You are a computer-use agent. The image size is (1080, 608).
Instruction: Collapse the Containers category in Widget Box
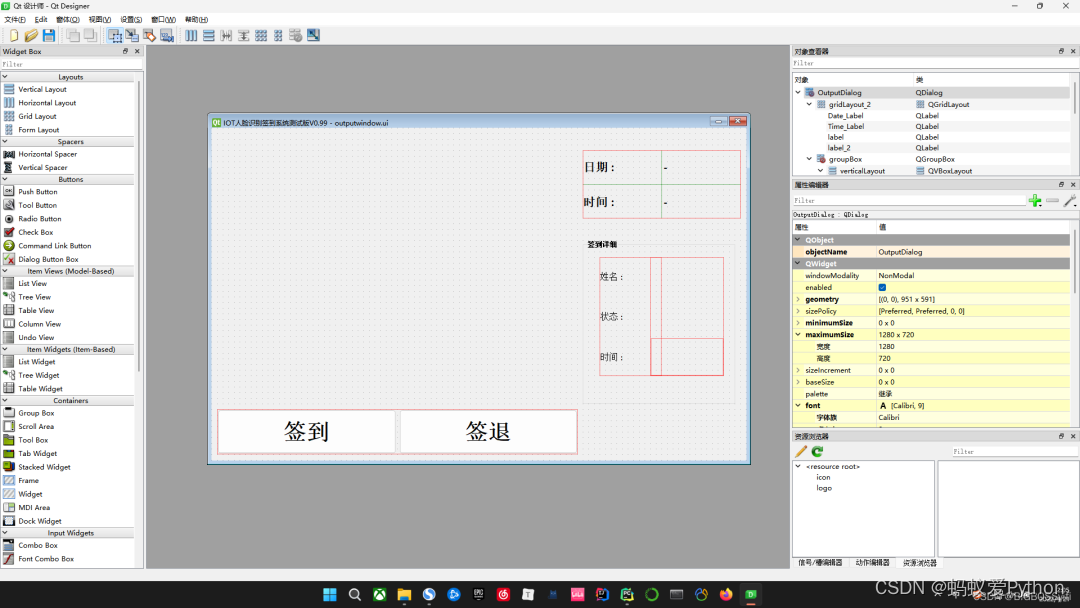coord(5,400)
